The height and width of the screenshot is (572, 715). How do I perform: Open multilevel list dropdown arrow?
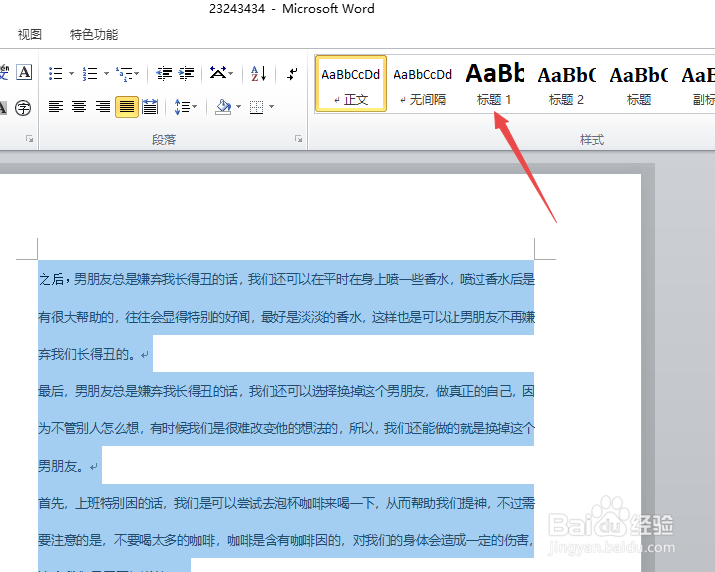(x=137, y=73)
